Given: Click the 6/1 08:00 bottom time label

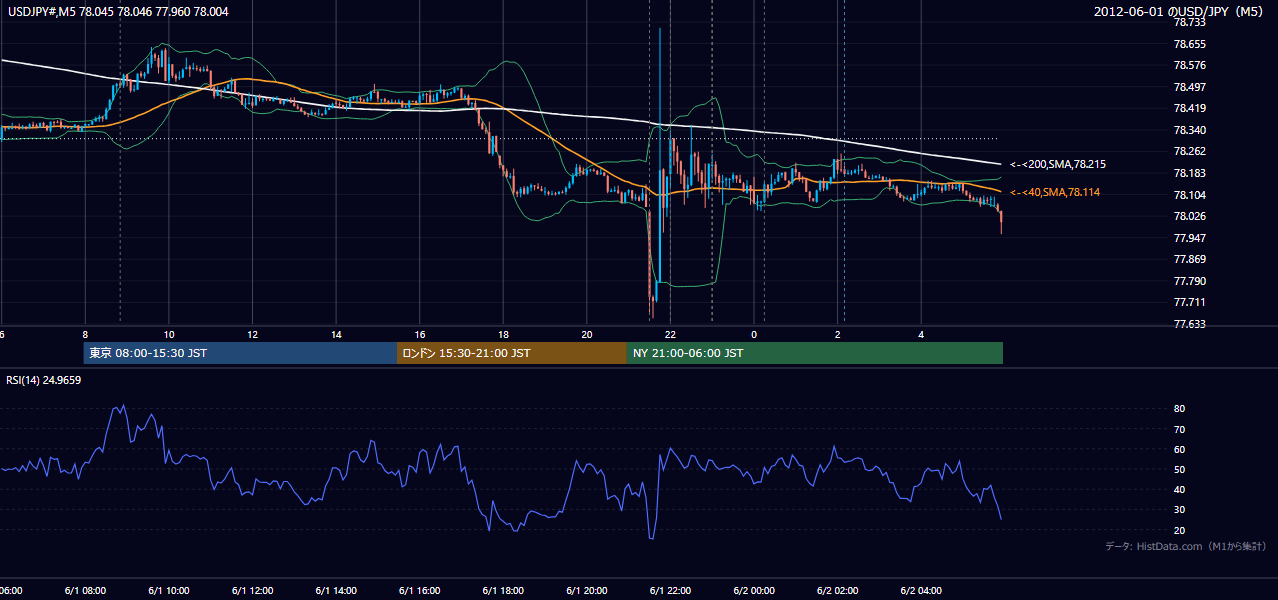Looking at the screenshot, I should (85, 590).
